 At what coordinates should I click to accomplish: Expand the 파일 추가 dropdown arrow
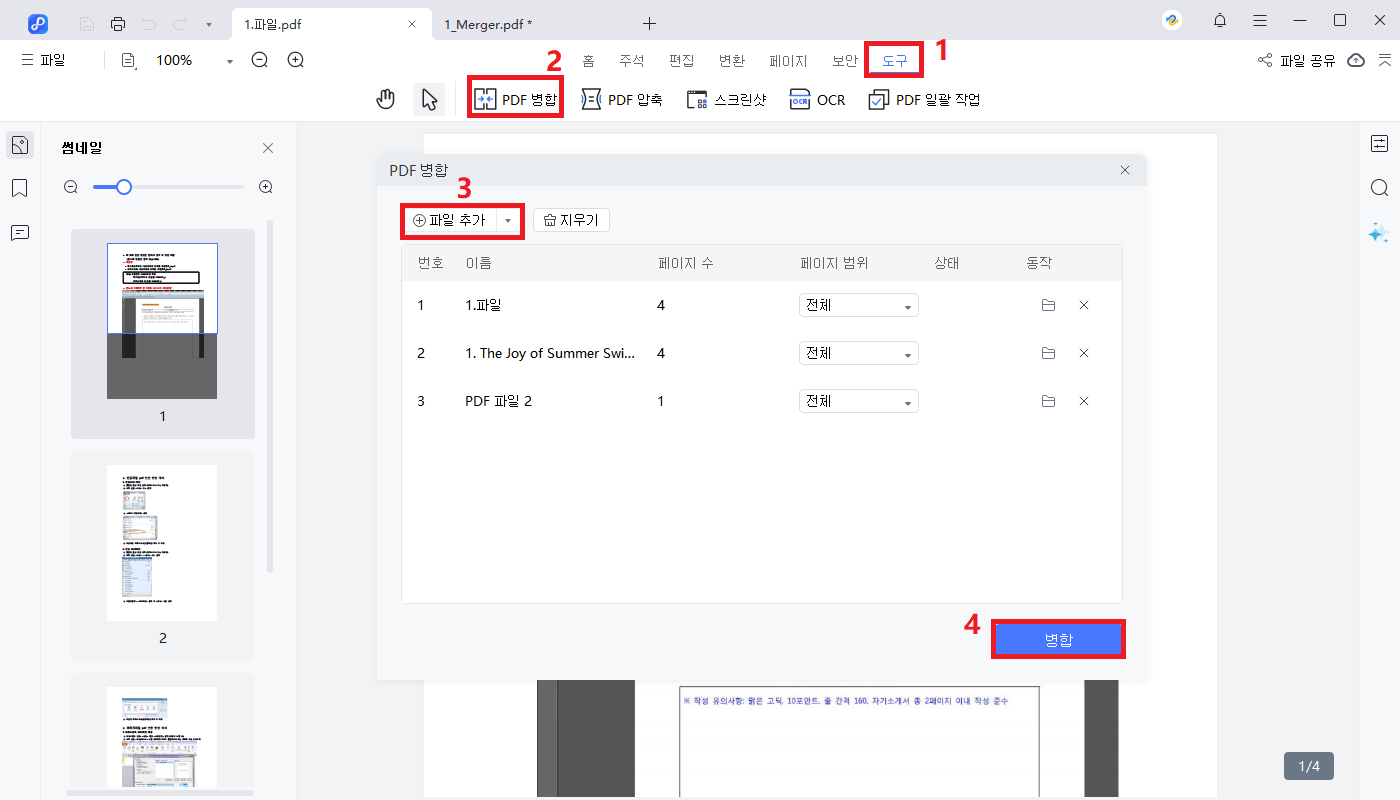click(508, 220)
